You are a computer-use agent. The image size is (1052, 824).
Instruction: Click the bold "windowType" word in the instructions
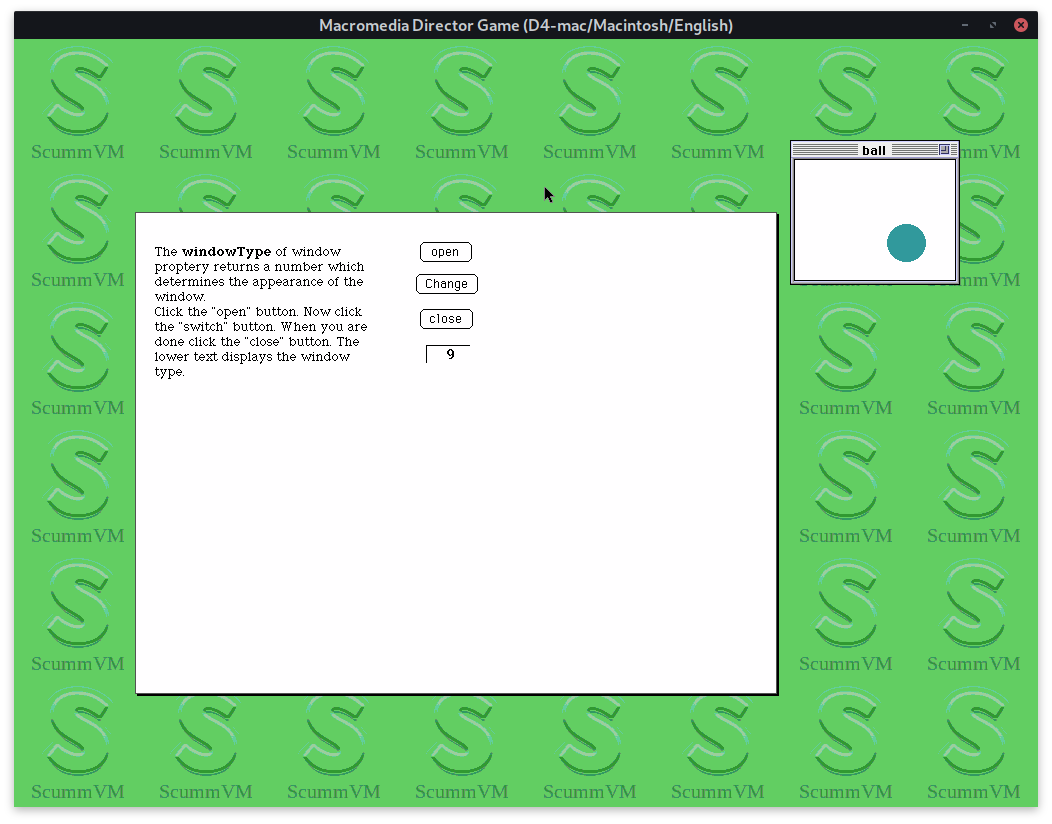(227, 252)
